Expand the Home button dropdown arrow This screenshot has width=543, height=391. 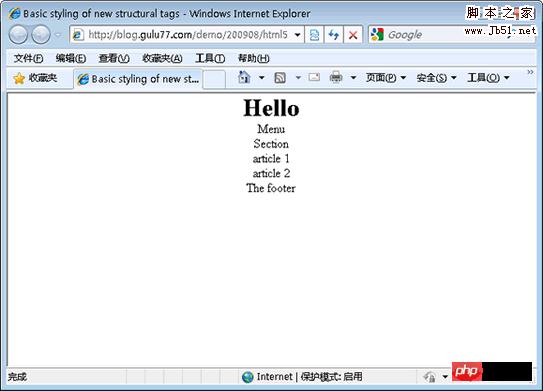click(262, 78)
